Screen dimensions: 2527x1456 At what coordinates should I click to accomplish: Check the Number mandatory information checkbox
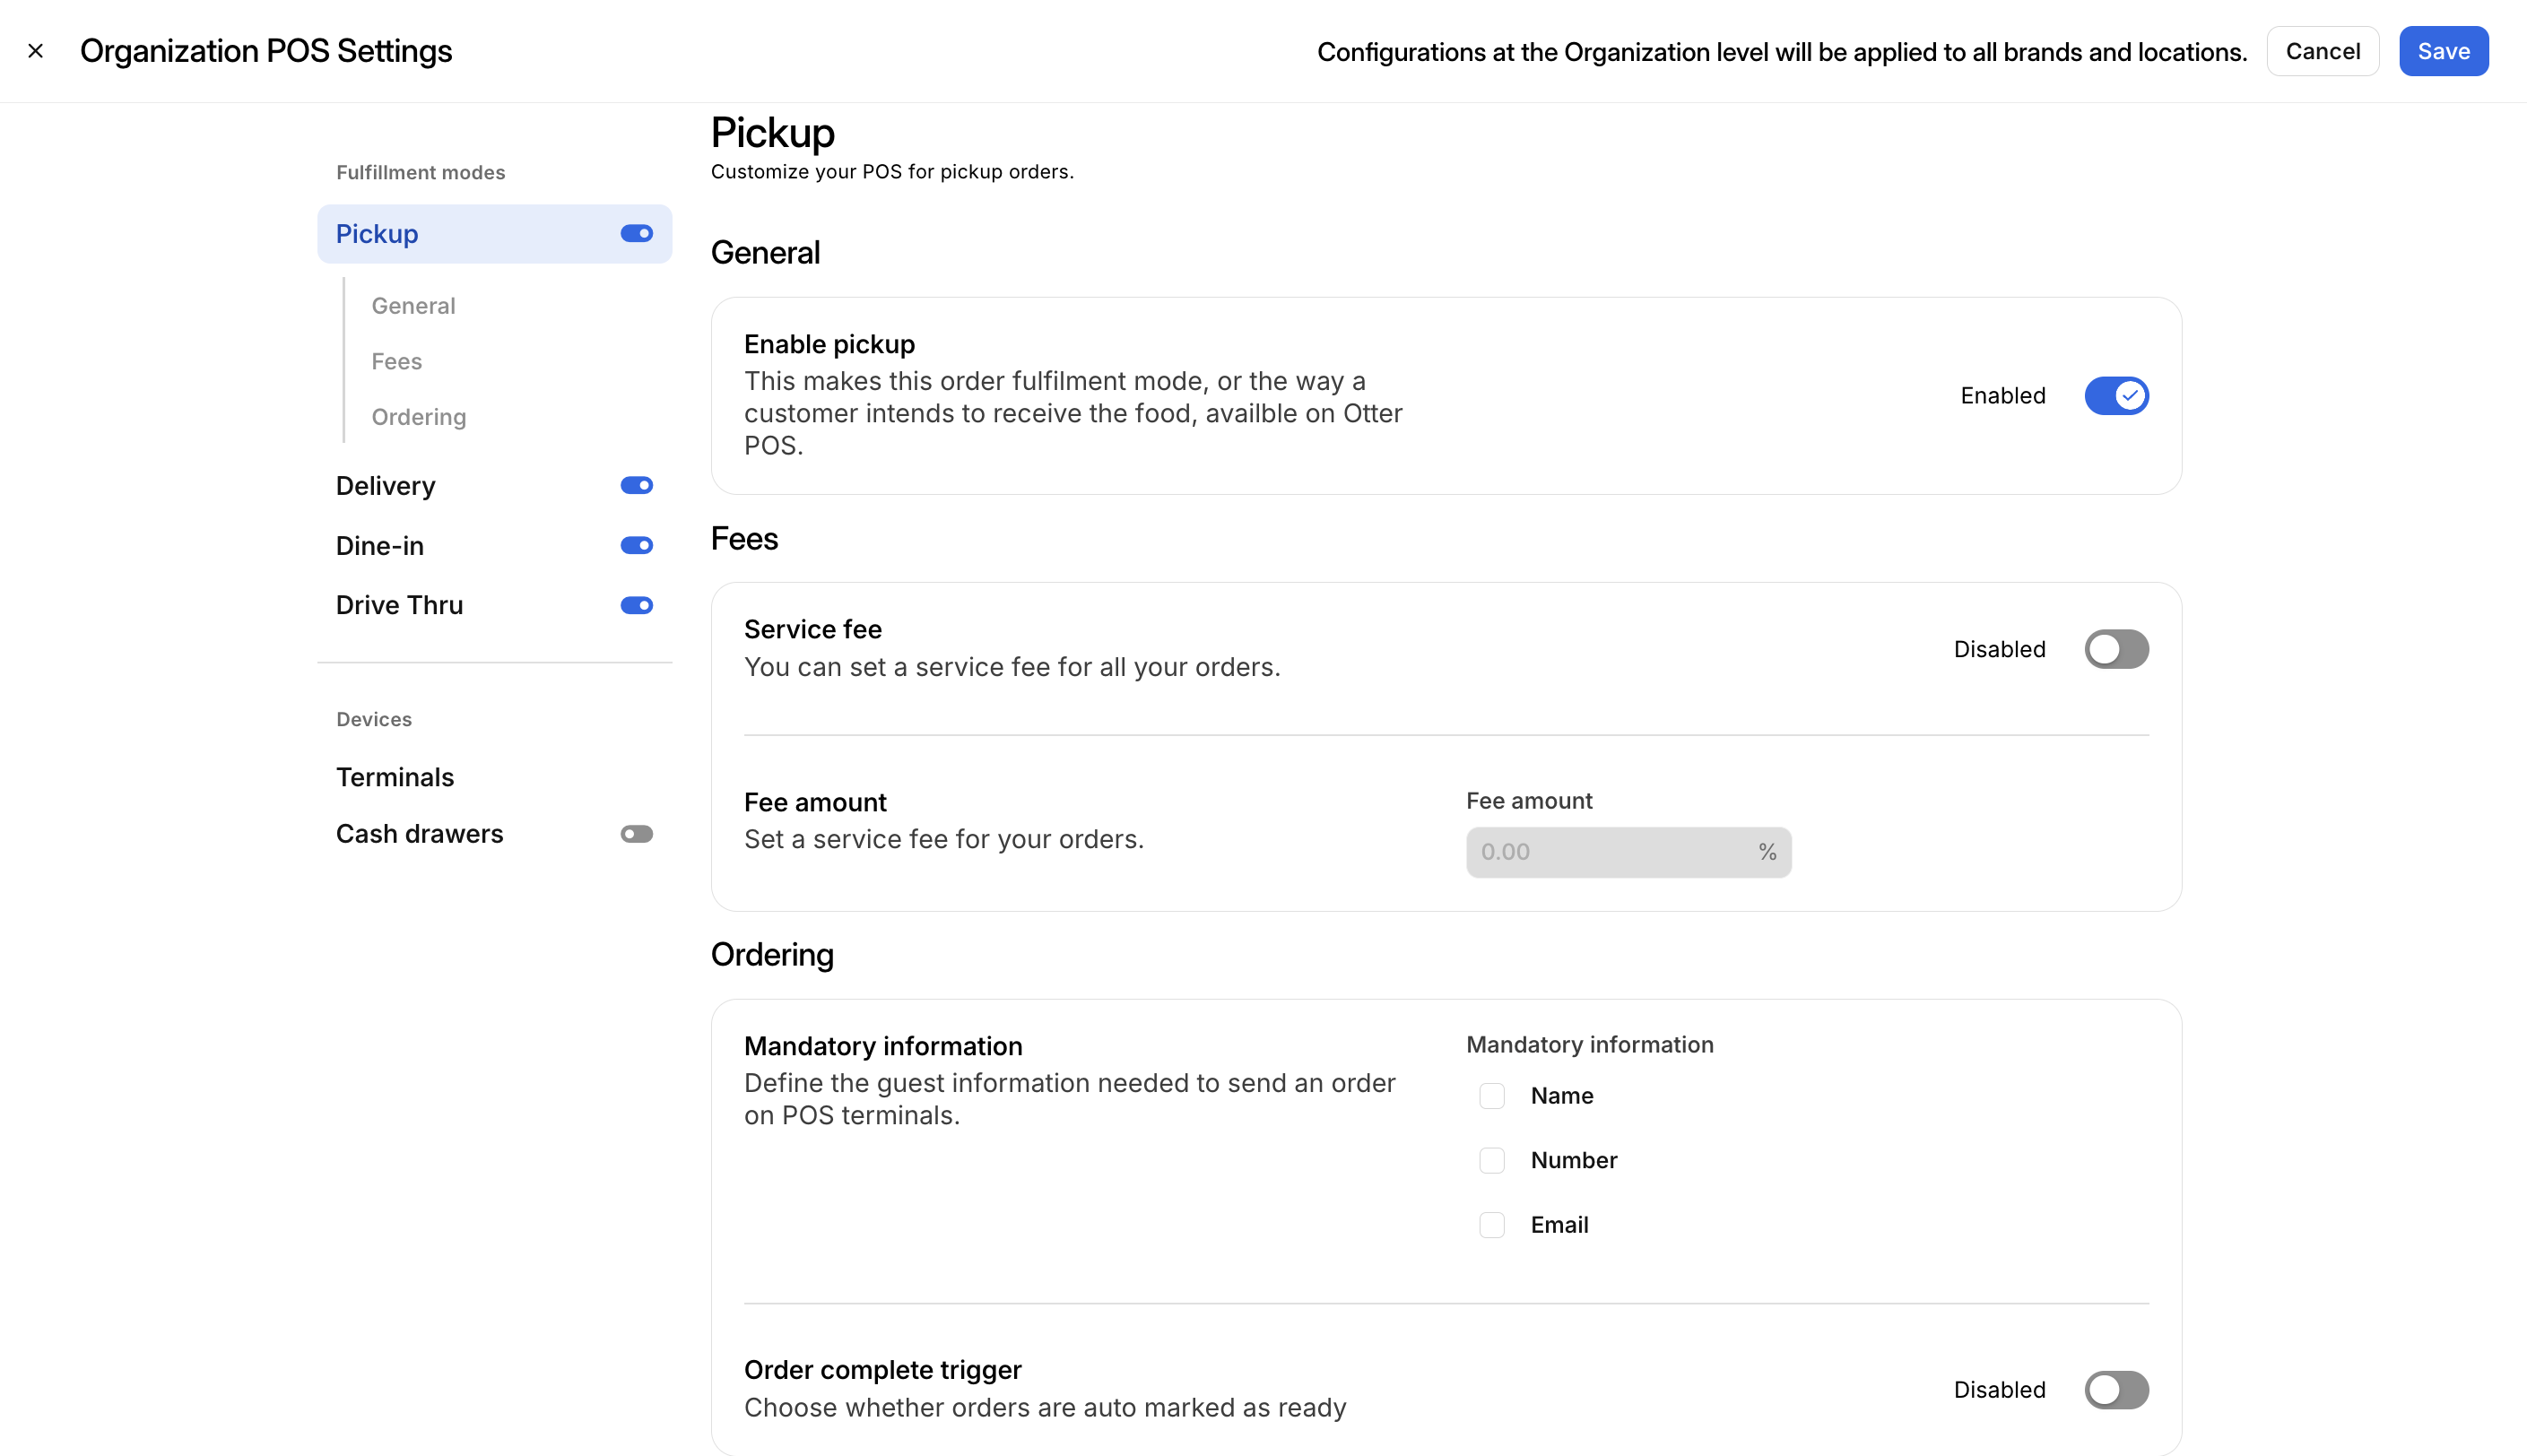click(1492, 1160)
